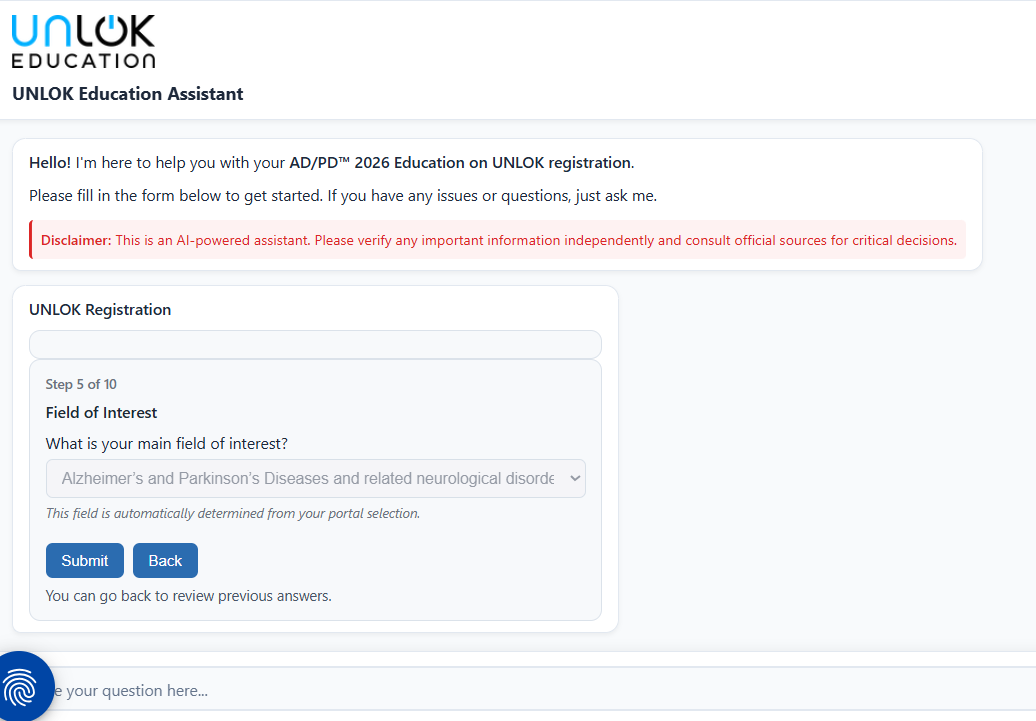Click the Field of Interest section title
This screenshot has height=721, width=1036.
[101, 412]
